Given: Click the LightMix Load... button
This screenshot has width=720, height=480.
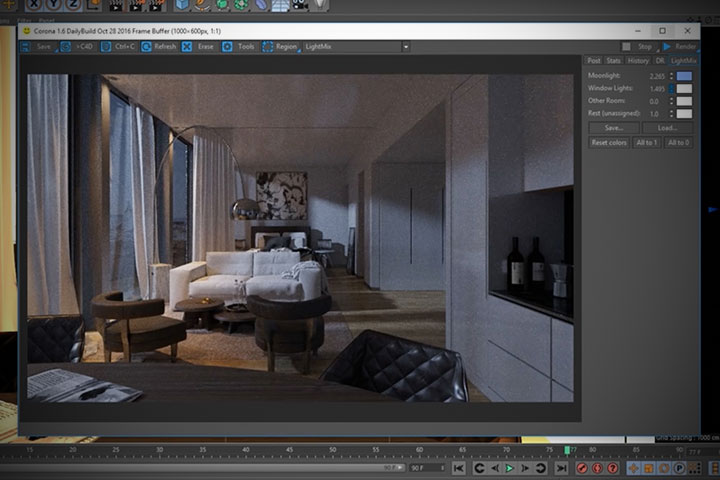Looking at the screenshot, I should [x=667, y=128].
